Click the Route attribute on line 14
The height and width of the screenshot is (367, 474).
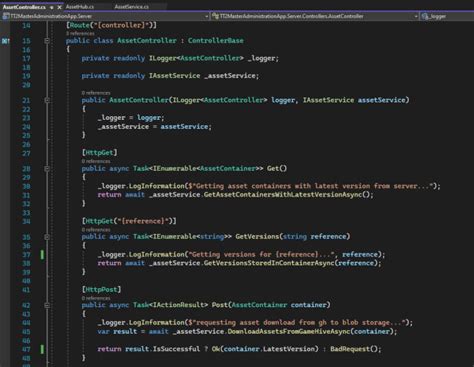[x=111, y=25]
